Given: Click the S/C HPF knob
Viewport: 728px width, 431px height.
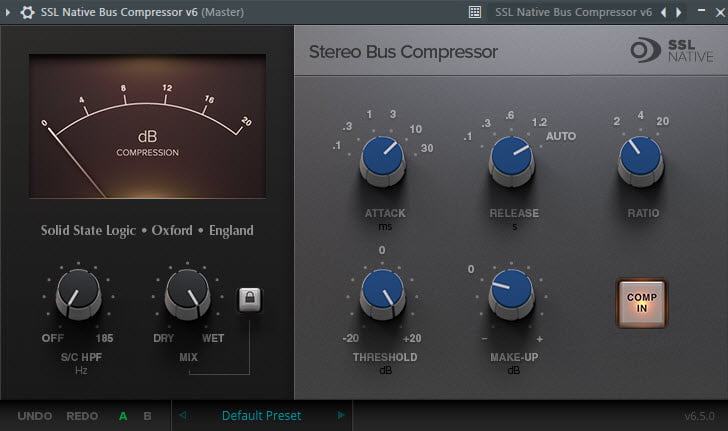Looking at the screenshot, I should 78,294.
